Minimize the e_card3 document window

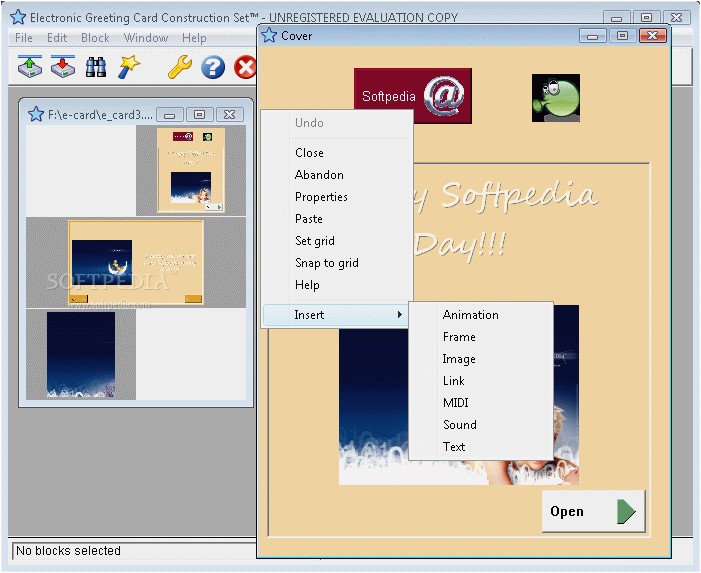pos(169,115)
